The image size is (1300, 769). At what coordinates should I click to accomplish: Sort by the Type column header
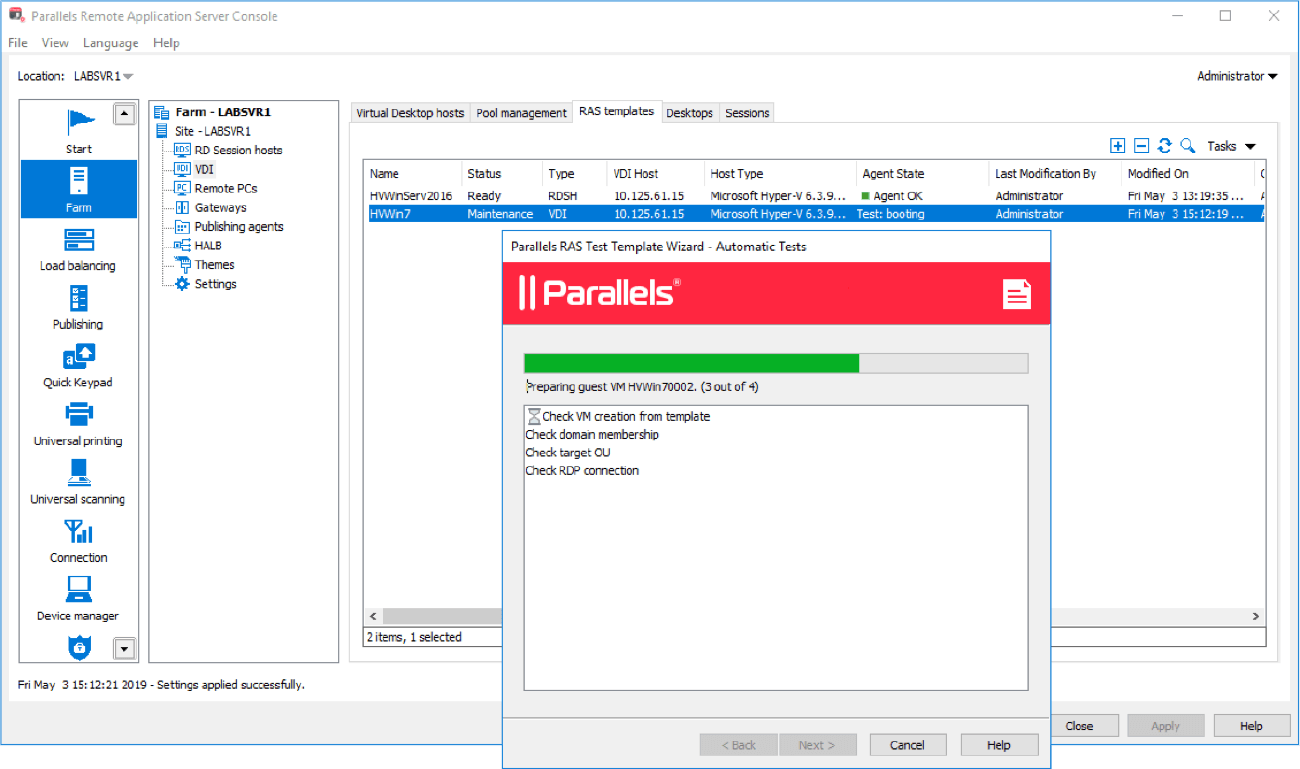tap(575, 174)
